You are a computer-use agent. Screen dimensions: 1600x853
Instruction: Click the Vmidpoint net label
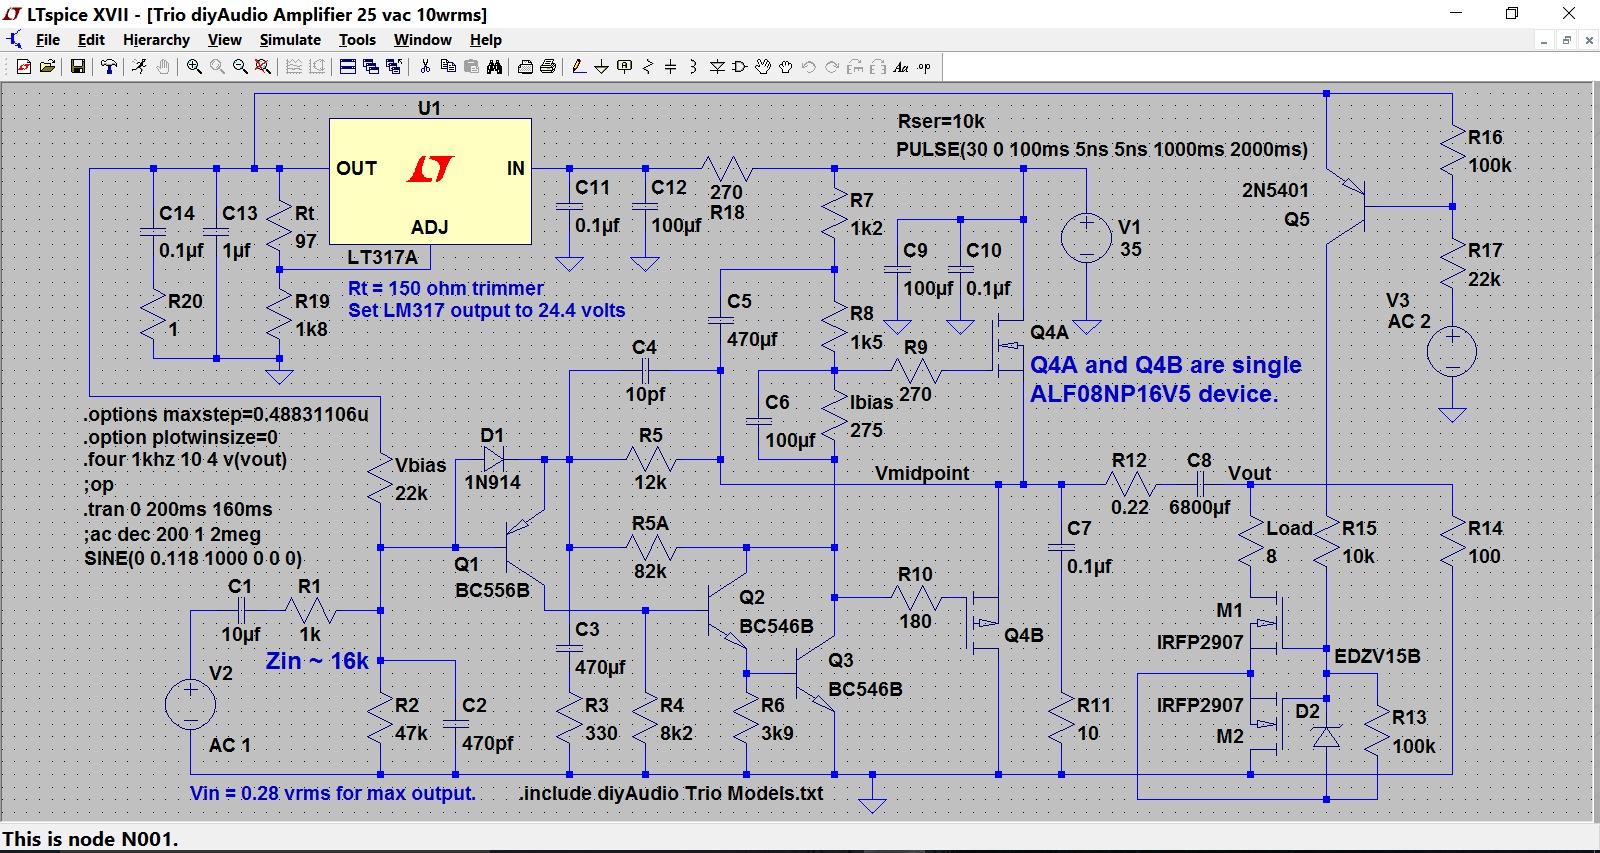[x=922, y=473]
